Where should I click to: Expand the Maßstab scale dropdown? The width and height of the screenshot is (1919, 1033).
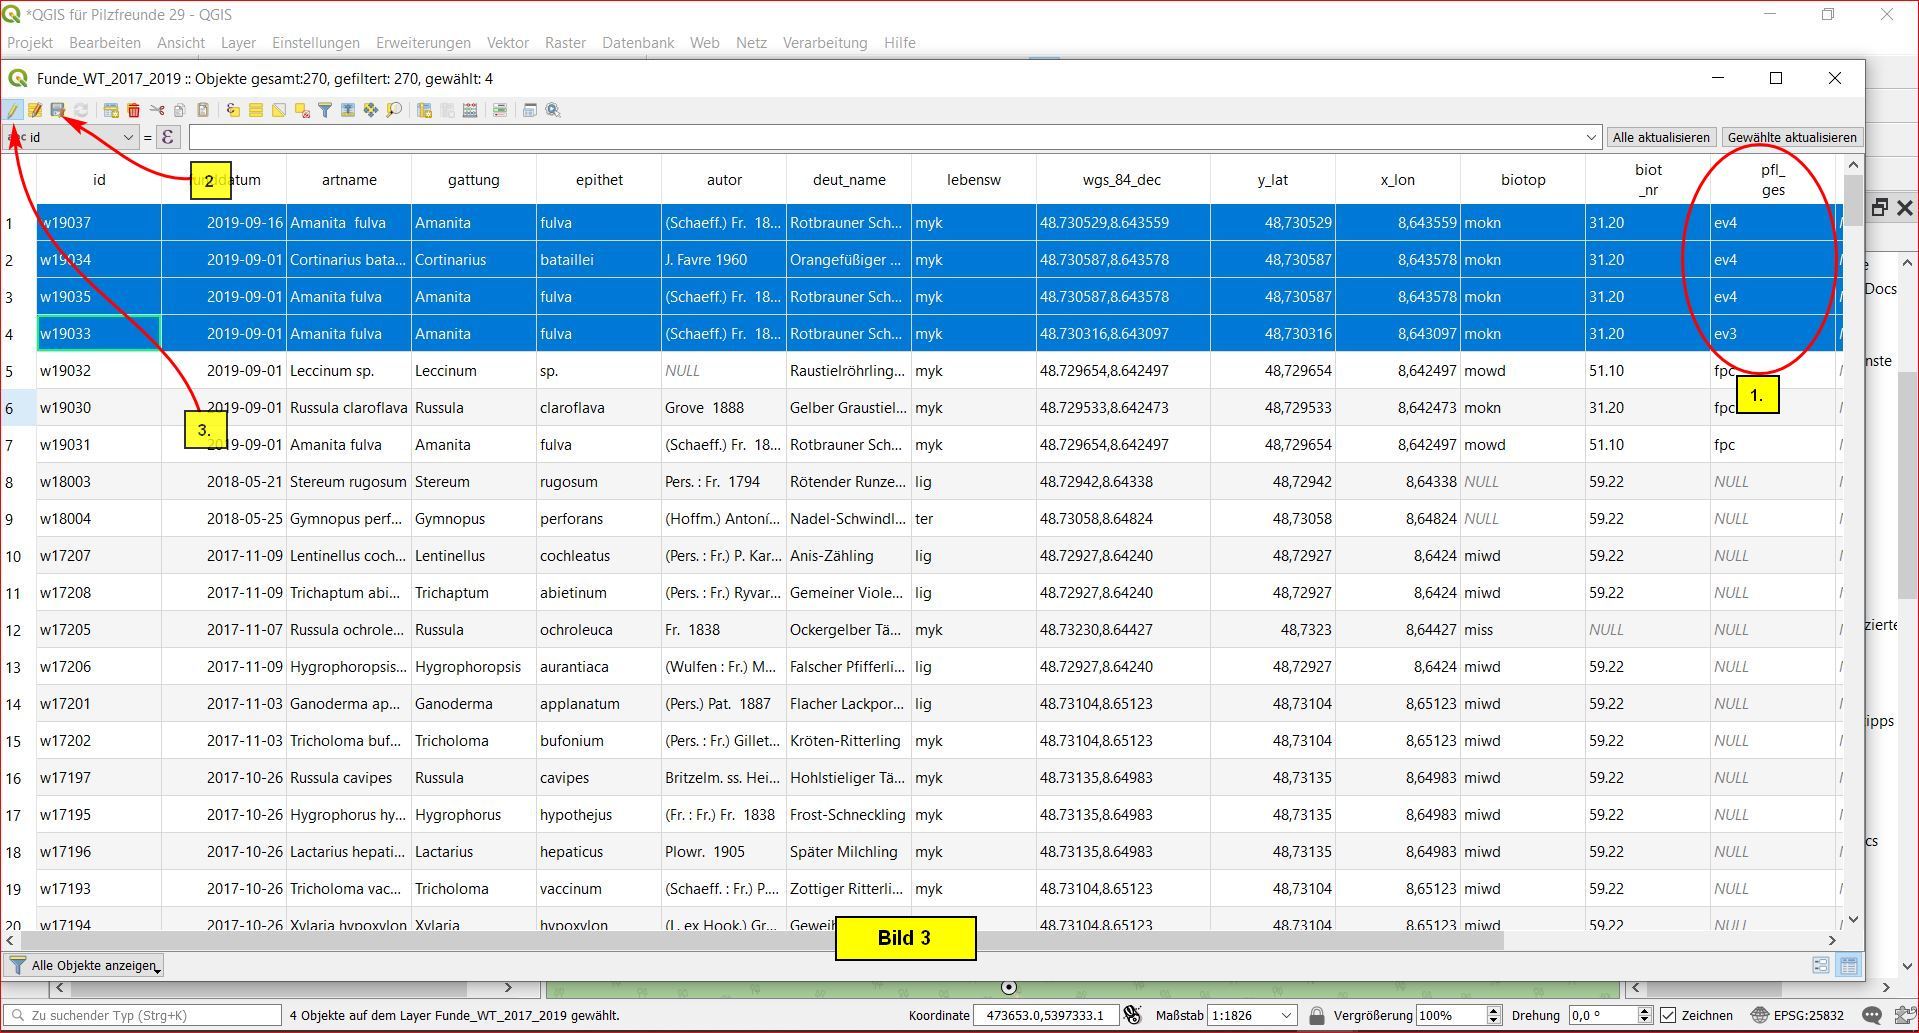point(1286,1015)
